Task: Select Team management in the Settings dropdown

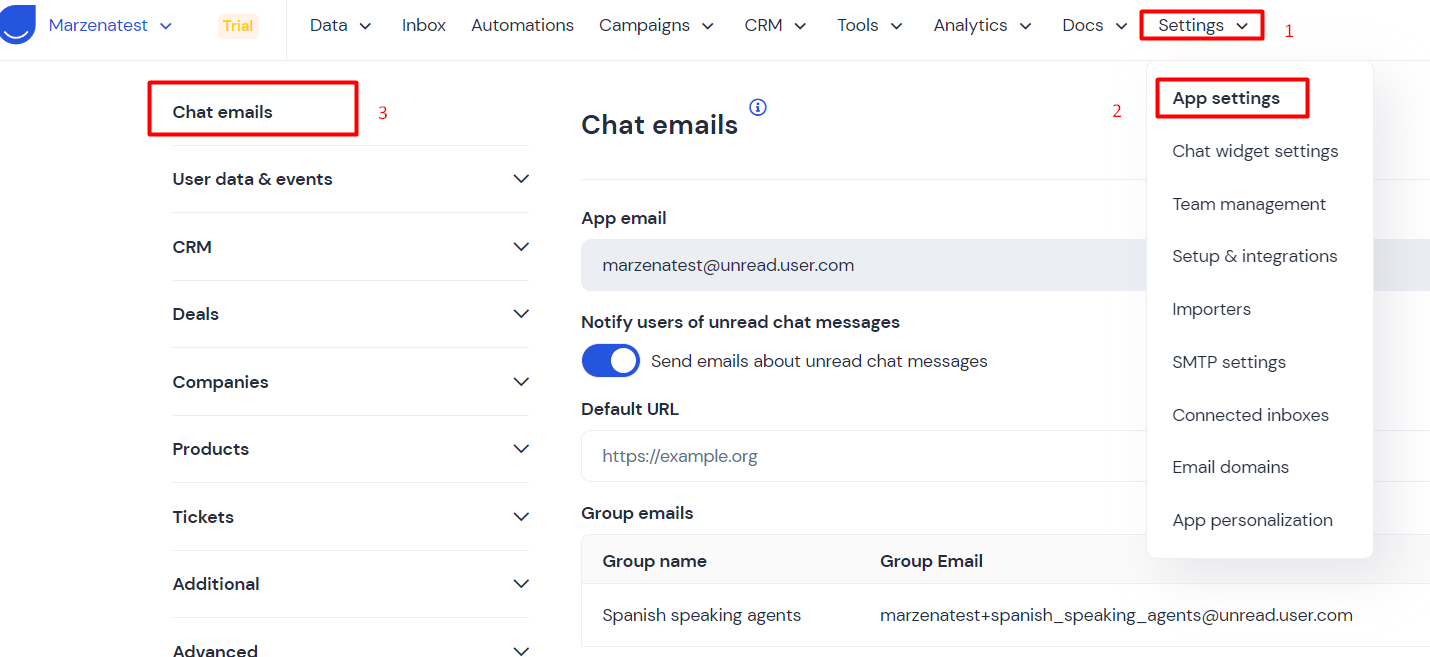Action: (x=1249, y=204)
